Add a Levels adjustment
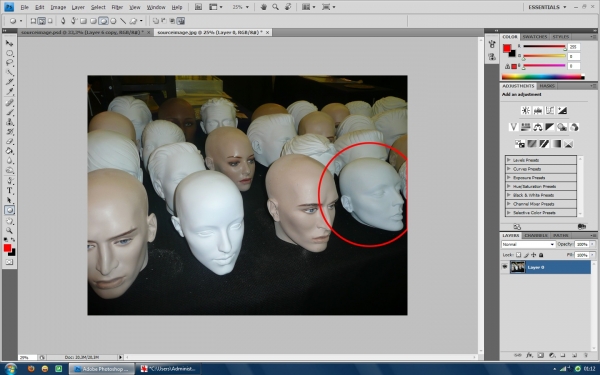The width and height of the screenshot is (600, 375). [538, 111]
